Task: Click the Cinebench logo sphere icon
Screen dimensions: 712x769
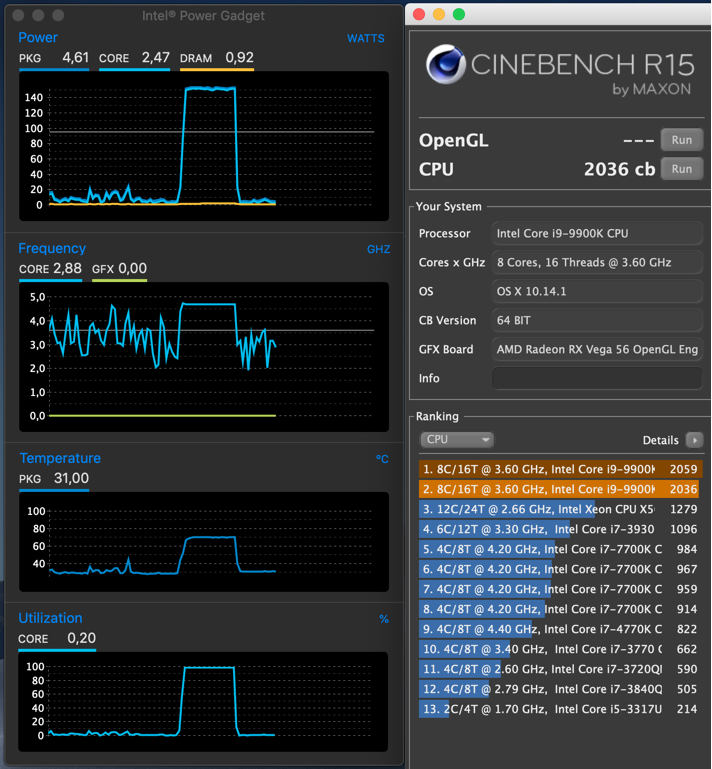Action: pos(445,64)
